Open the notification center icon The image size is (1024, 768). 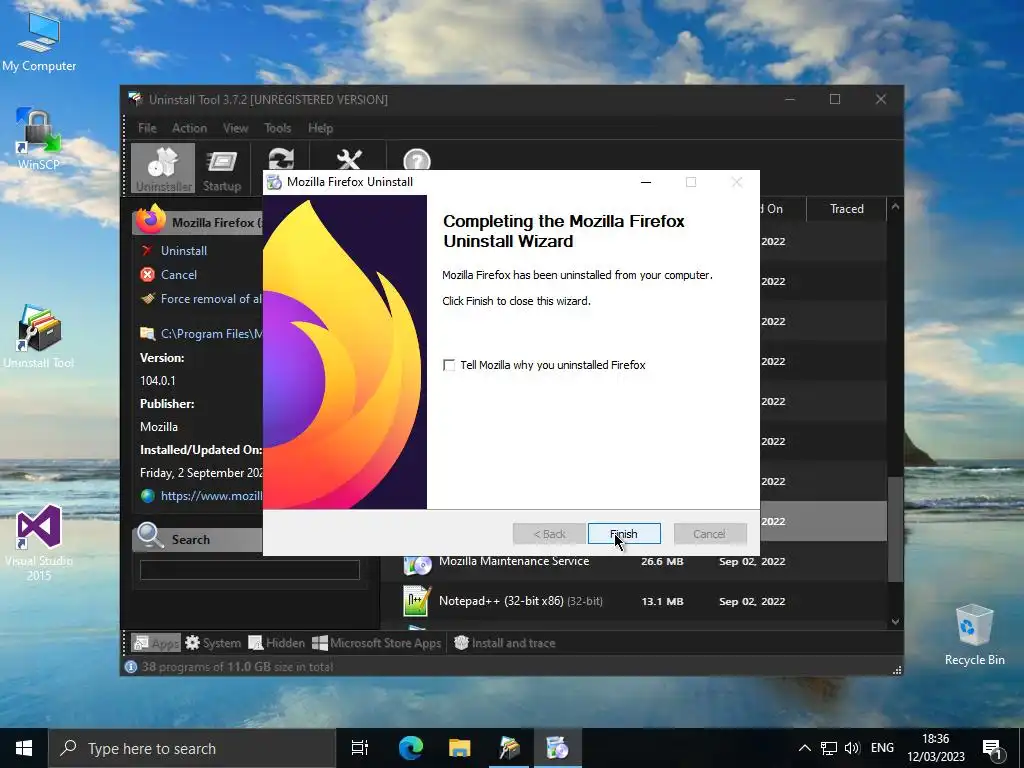click(x=993, y=750)
